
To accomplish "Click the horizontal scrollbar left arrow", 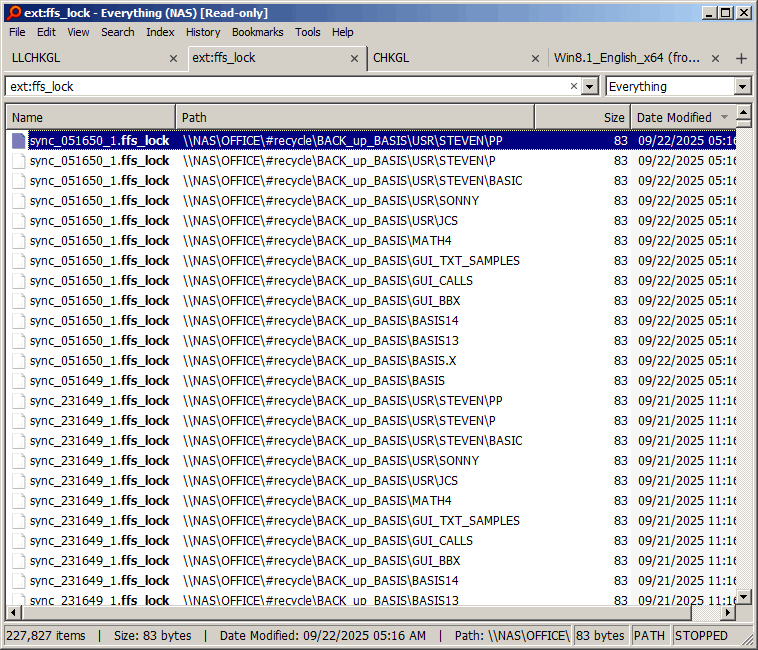I will (14, 613).
